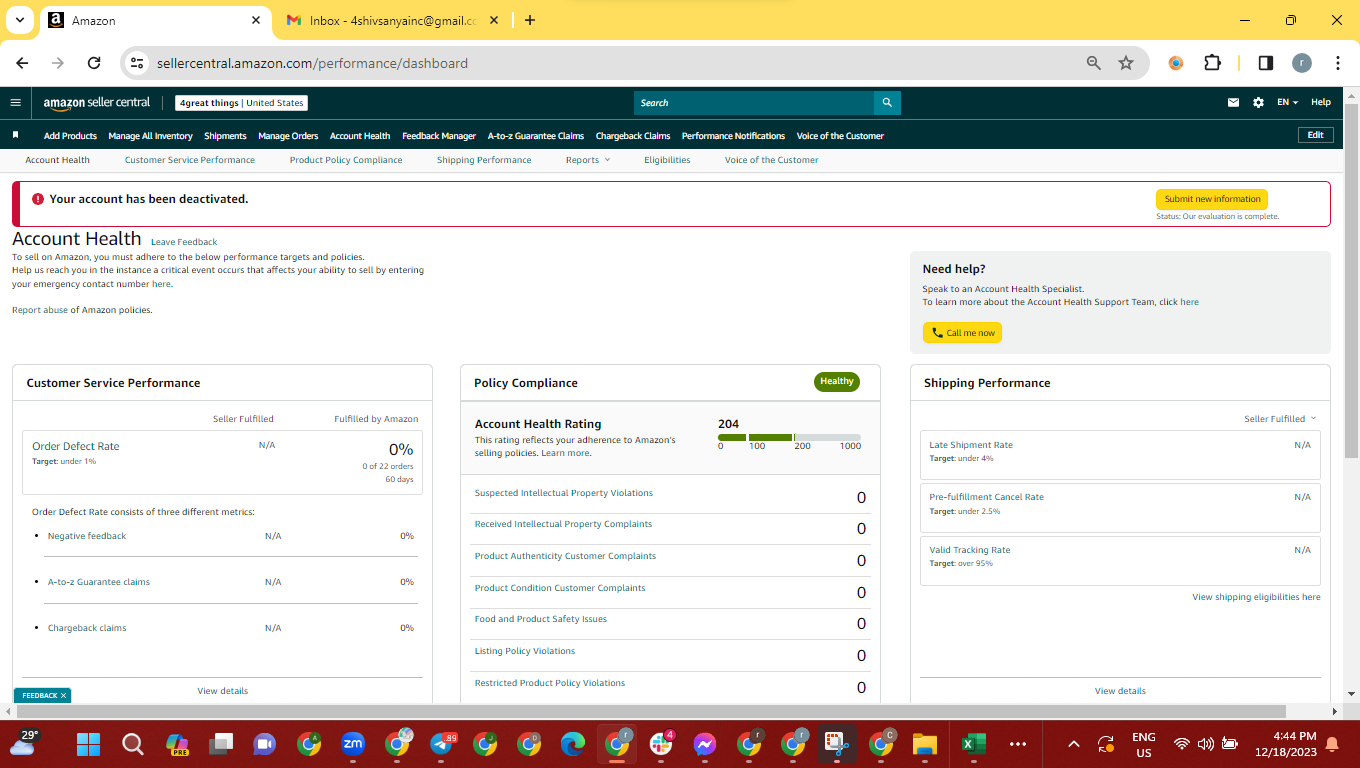Screen dimensions: 1360x768
Task: Open View shipping eligibilities here link
Action: pyautogui.click(x=1256, y=597)
